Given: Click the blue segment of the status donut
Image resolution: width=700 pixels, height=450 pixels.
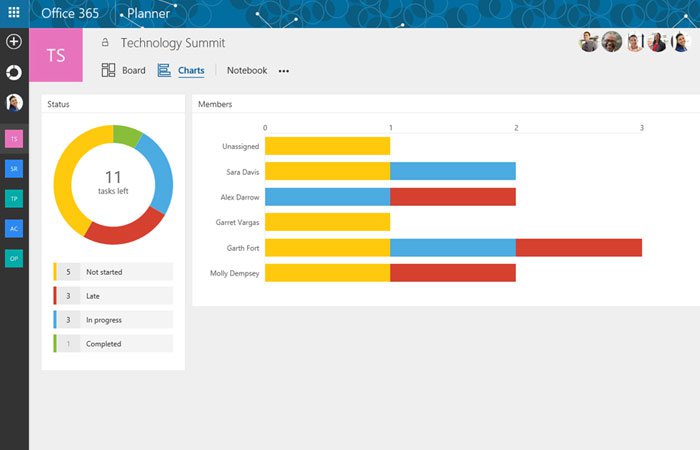Looking at the screenshot, I should click(161, 172).
